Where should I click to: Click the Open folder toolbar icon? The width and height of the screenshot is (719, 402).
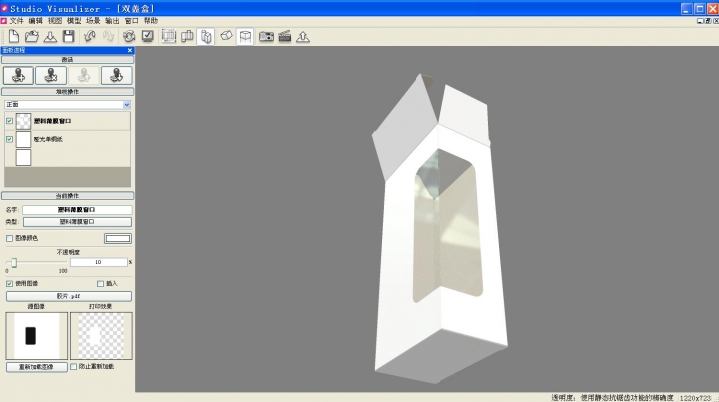point(32,36)
